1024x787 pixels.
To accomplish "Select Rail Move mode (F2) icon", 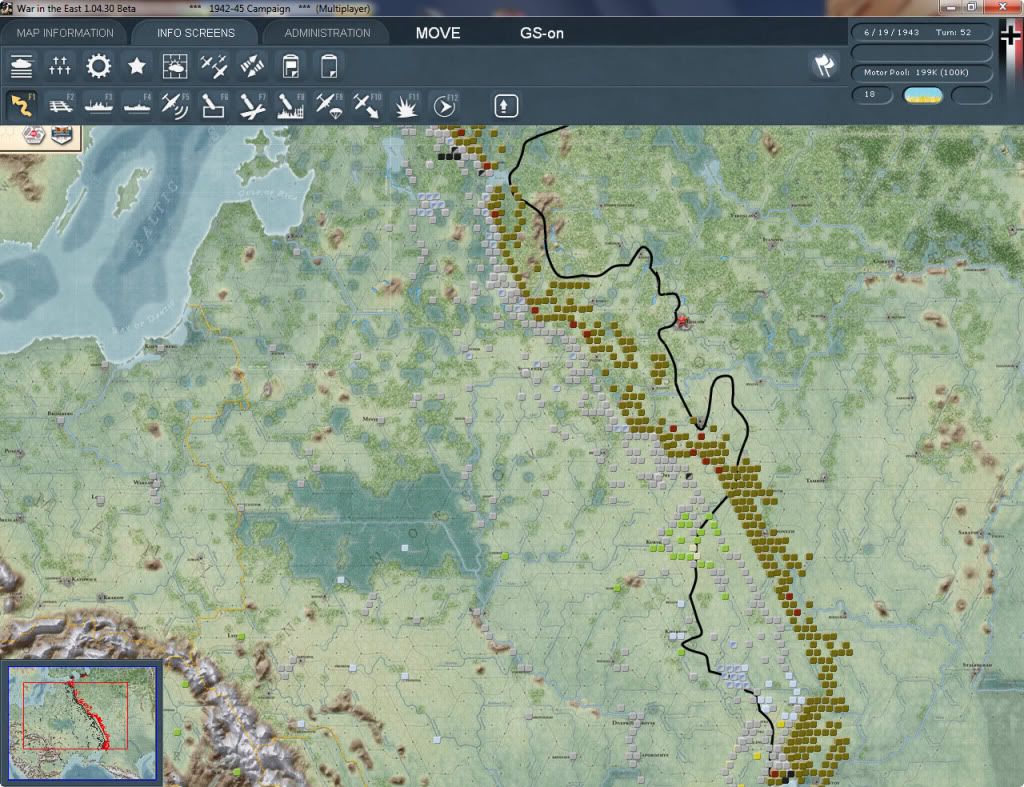I will (60, 105).
